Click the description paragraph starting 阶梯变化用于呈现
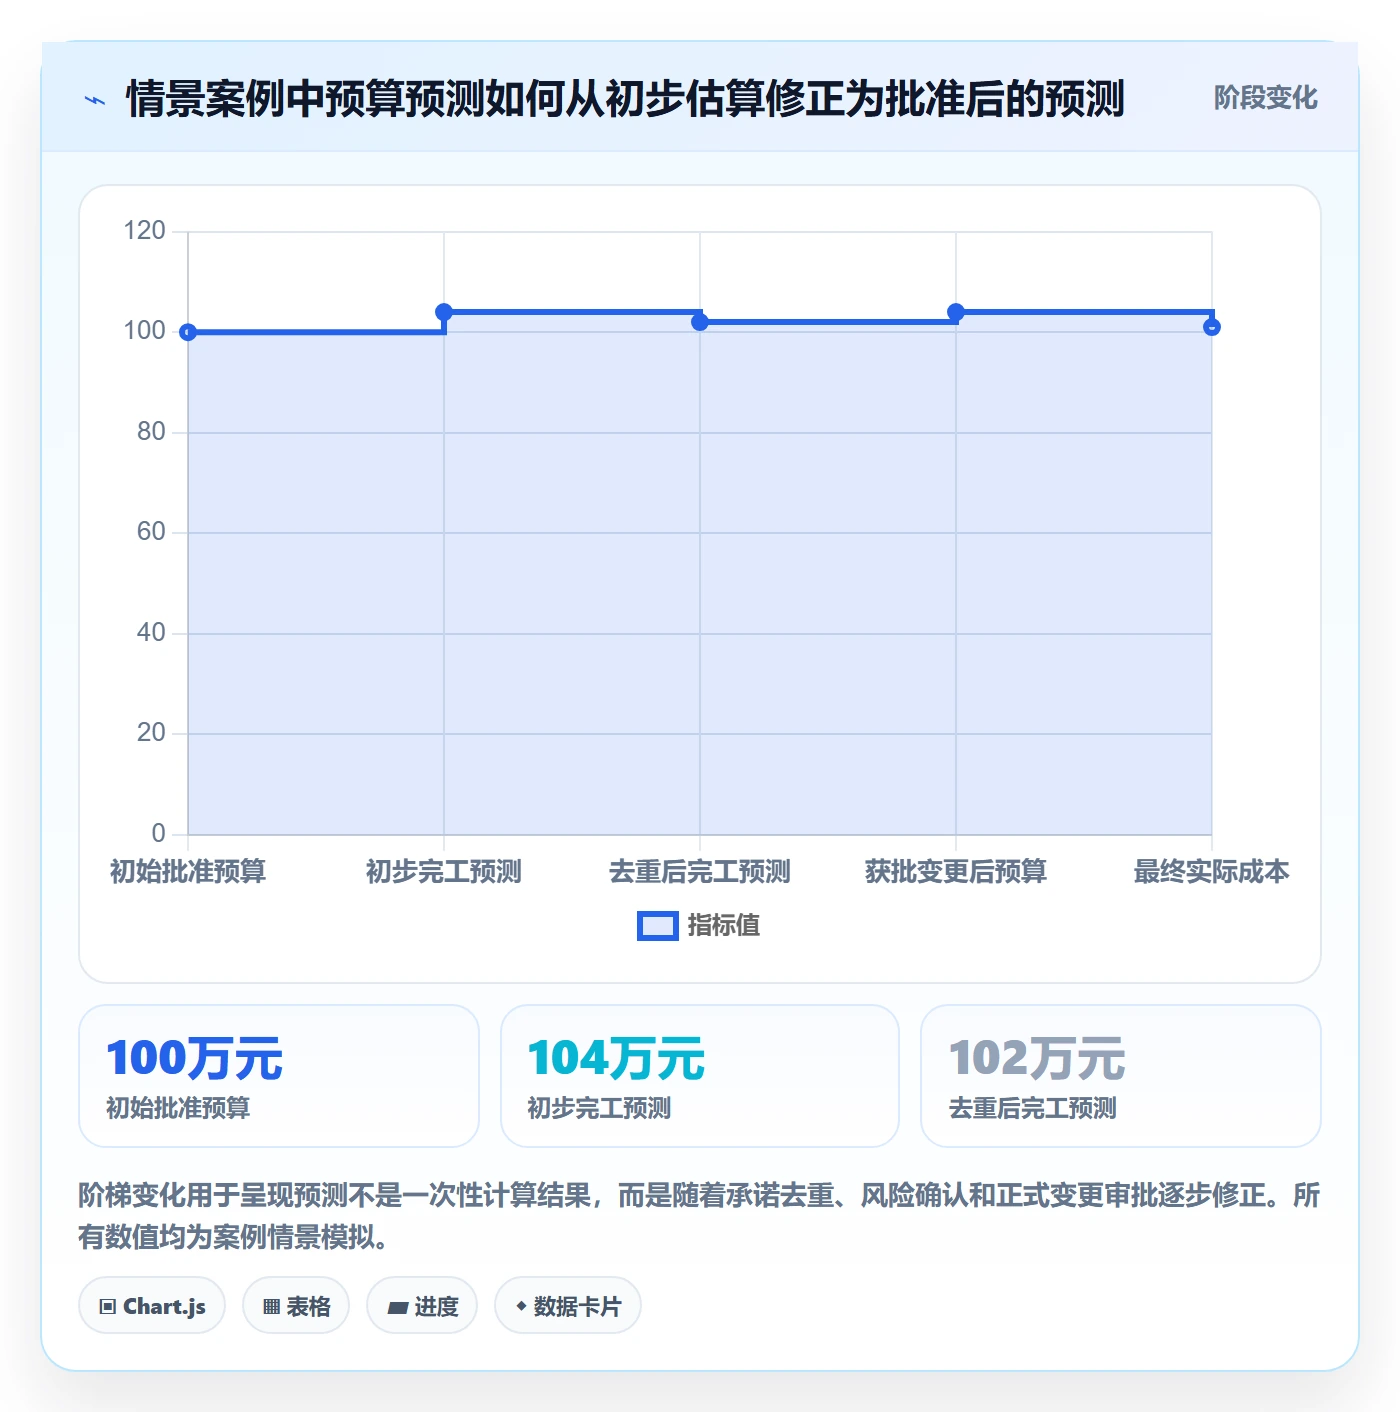Image resolution: width=1400 pixels, height=1412 pixels. [x=699, y=1216]
